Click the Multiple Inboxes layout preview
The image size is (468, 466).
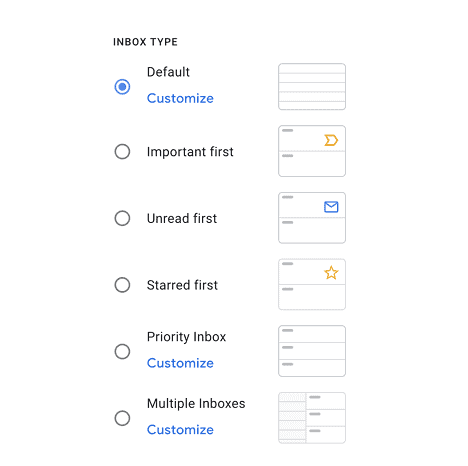312,418
